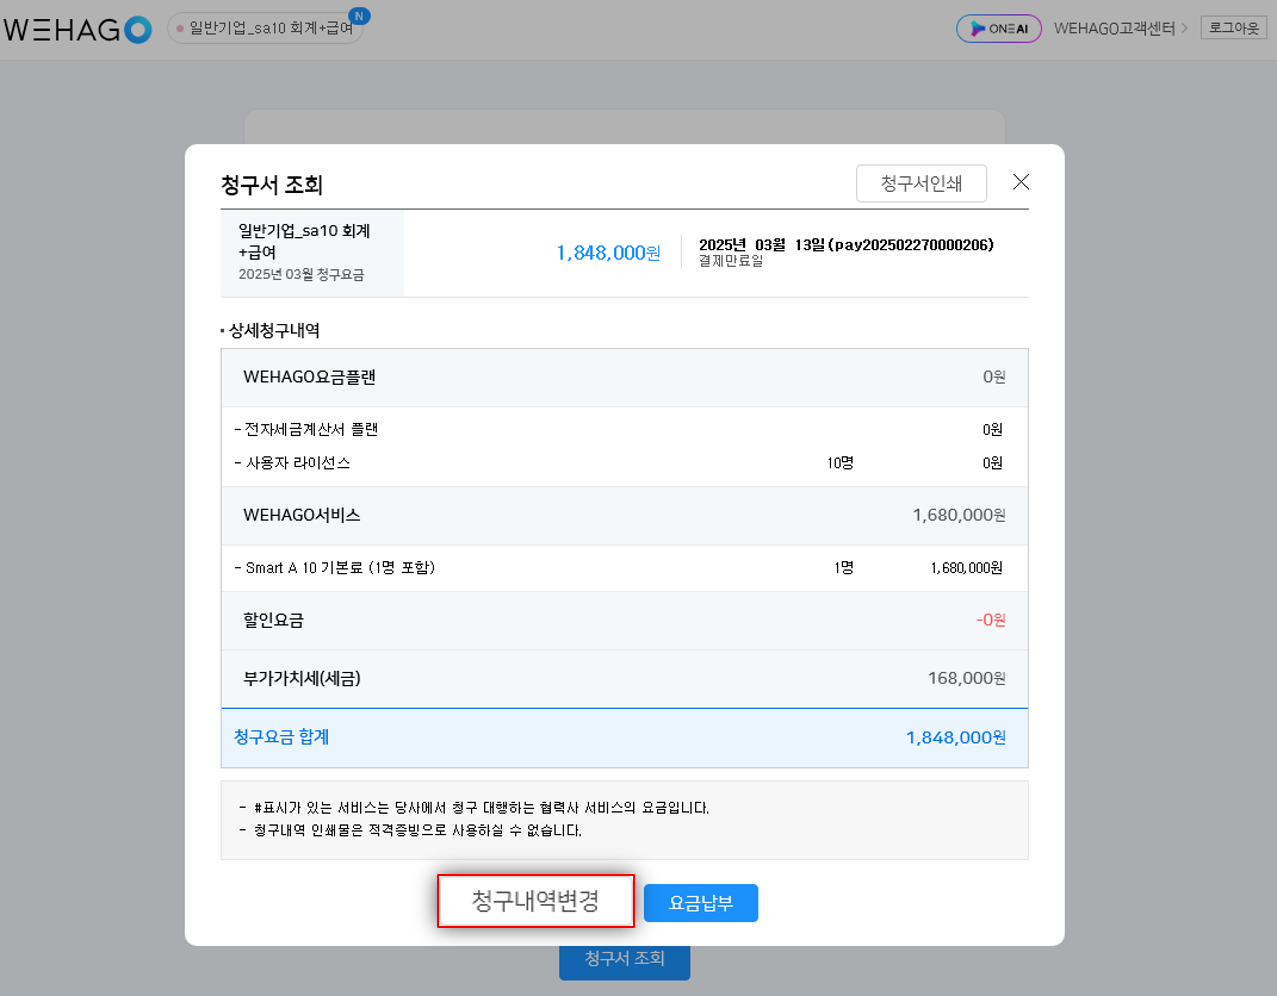
Task: Click the 1,848,000원 total in 합계 row
Action: click(x=955, y=737)
